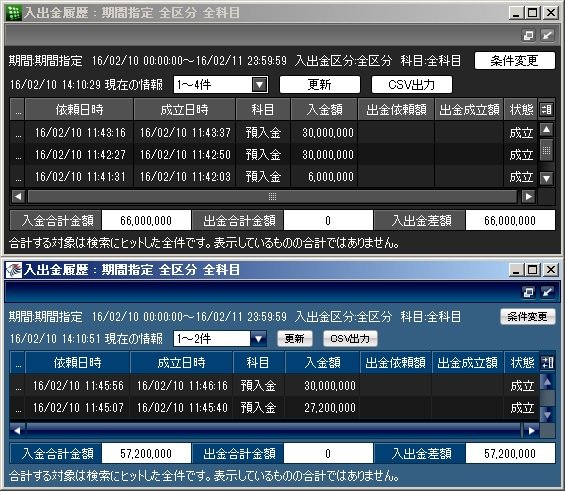This screenshot has height=491, width=565.
Task: Click ellipsis cell of 11:42:27 row
Action: (17, 155)
